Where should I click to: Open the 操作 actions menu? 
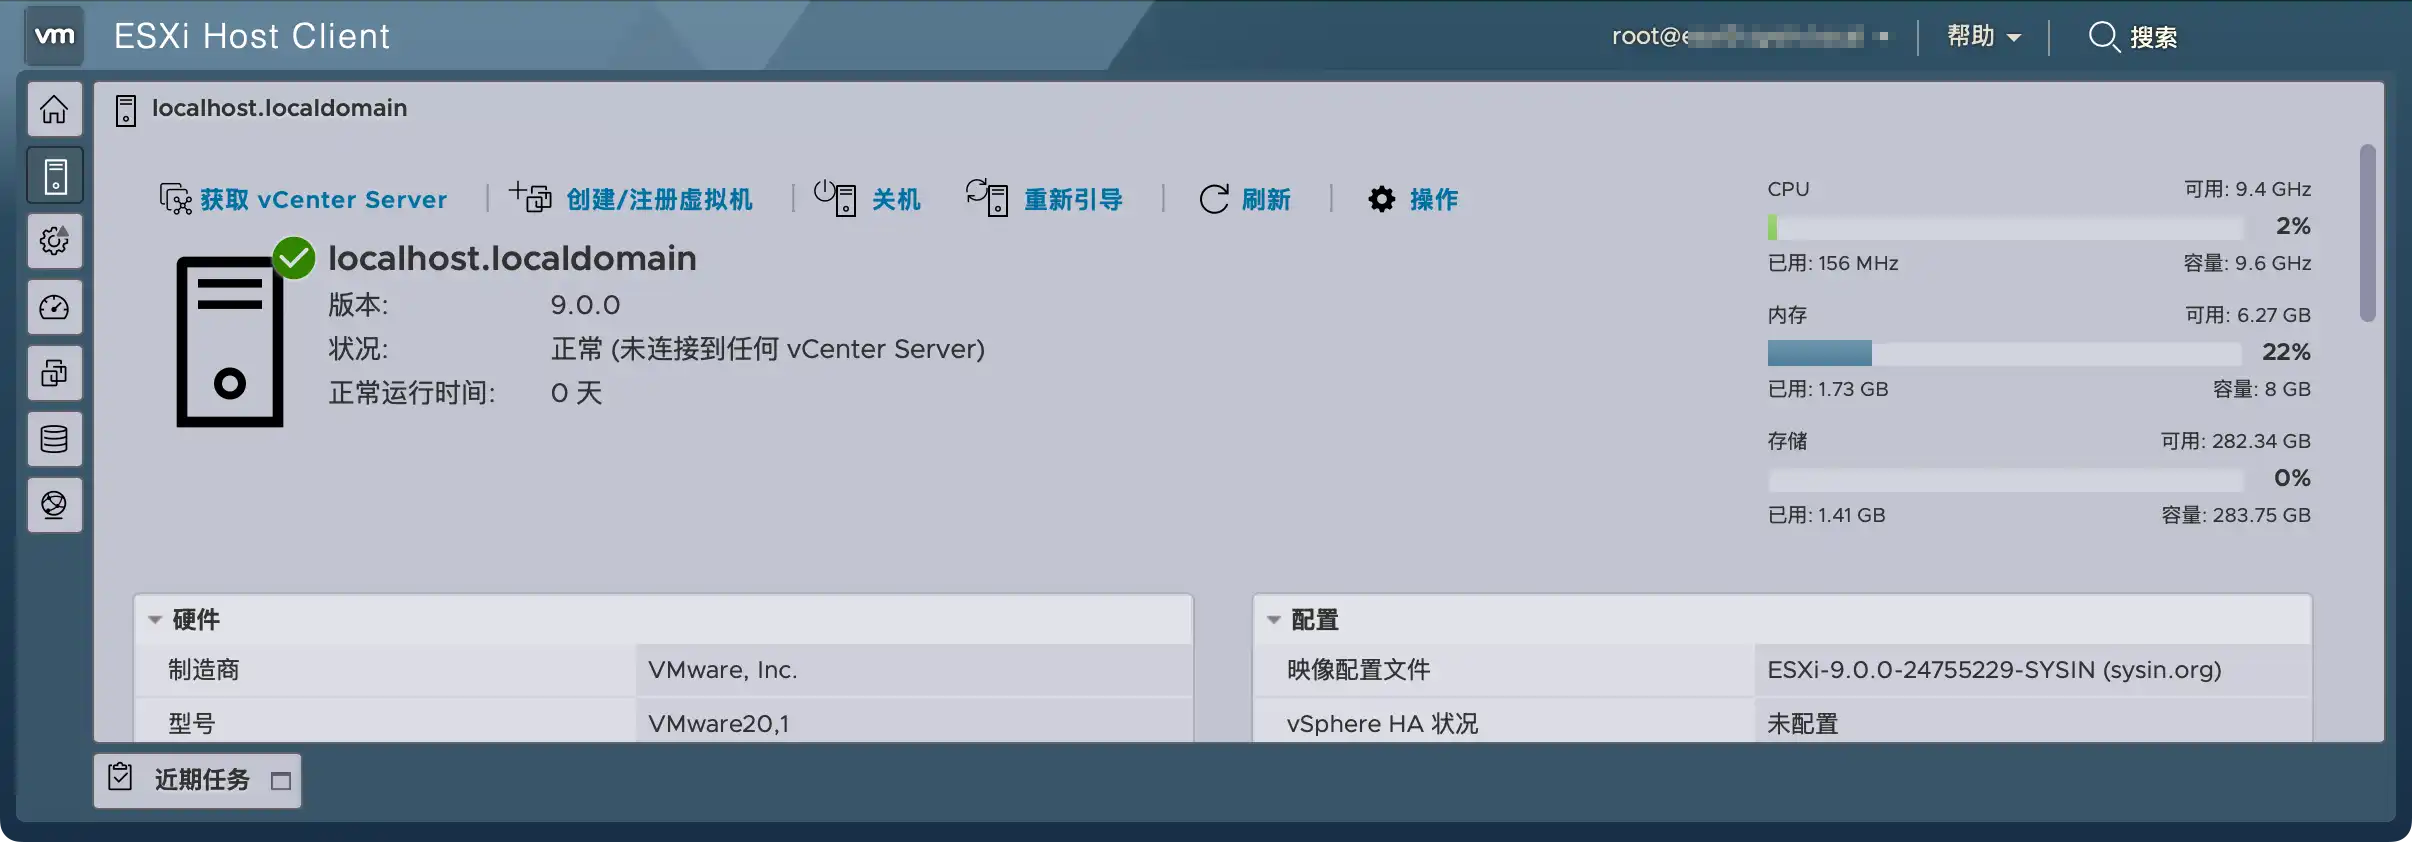point(1413,199)
